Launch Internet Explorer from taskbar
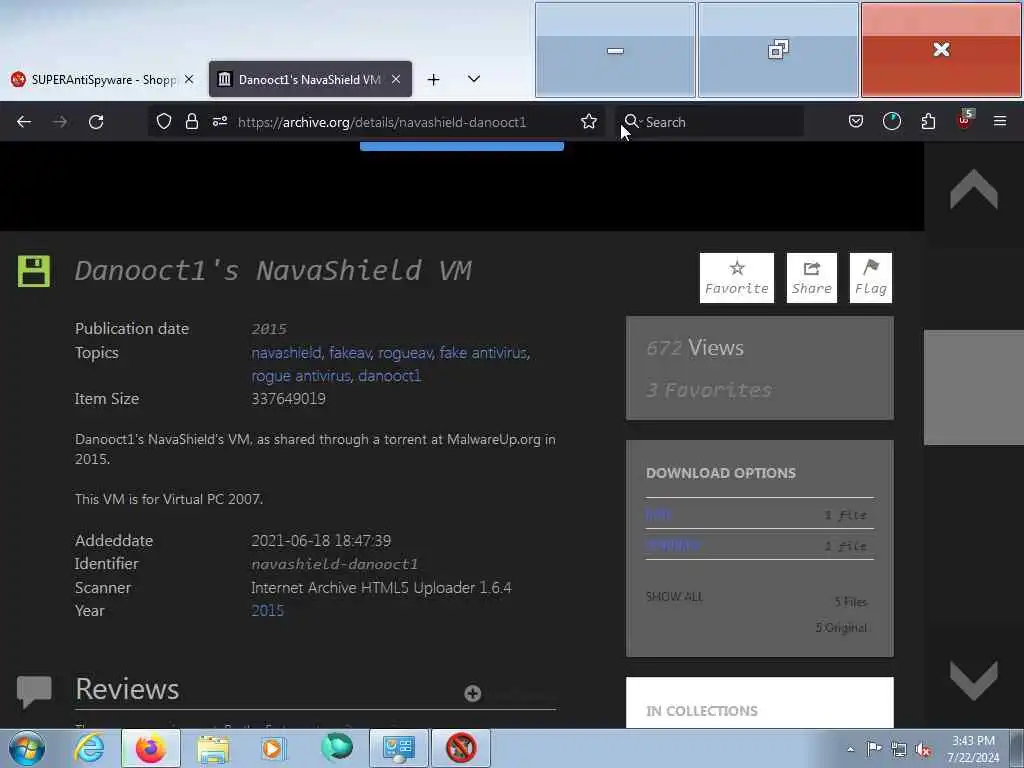Image resolution: width=1024 pixels, height=768 pixels. tap(89, 748)
